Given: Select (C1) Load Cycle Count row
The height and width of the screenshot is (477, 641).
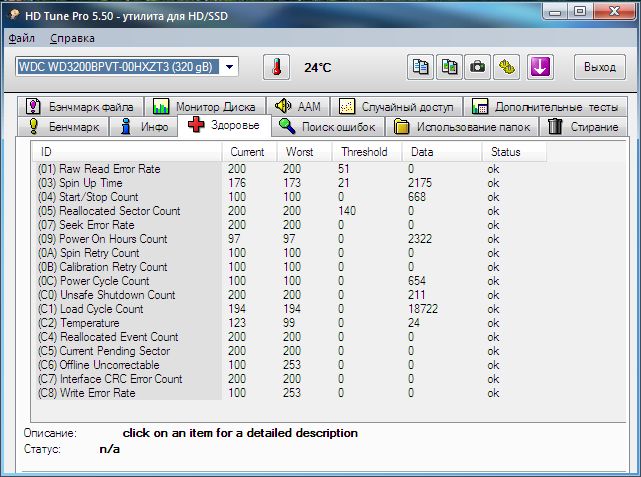Looking at the screenshot, I should (290, 309).
